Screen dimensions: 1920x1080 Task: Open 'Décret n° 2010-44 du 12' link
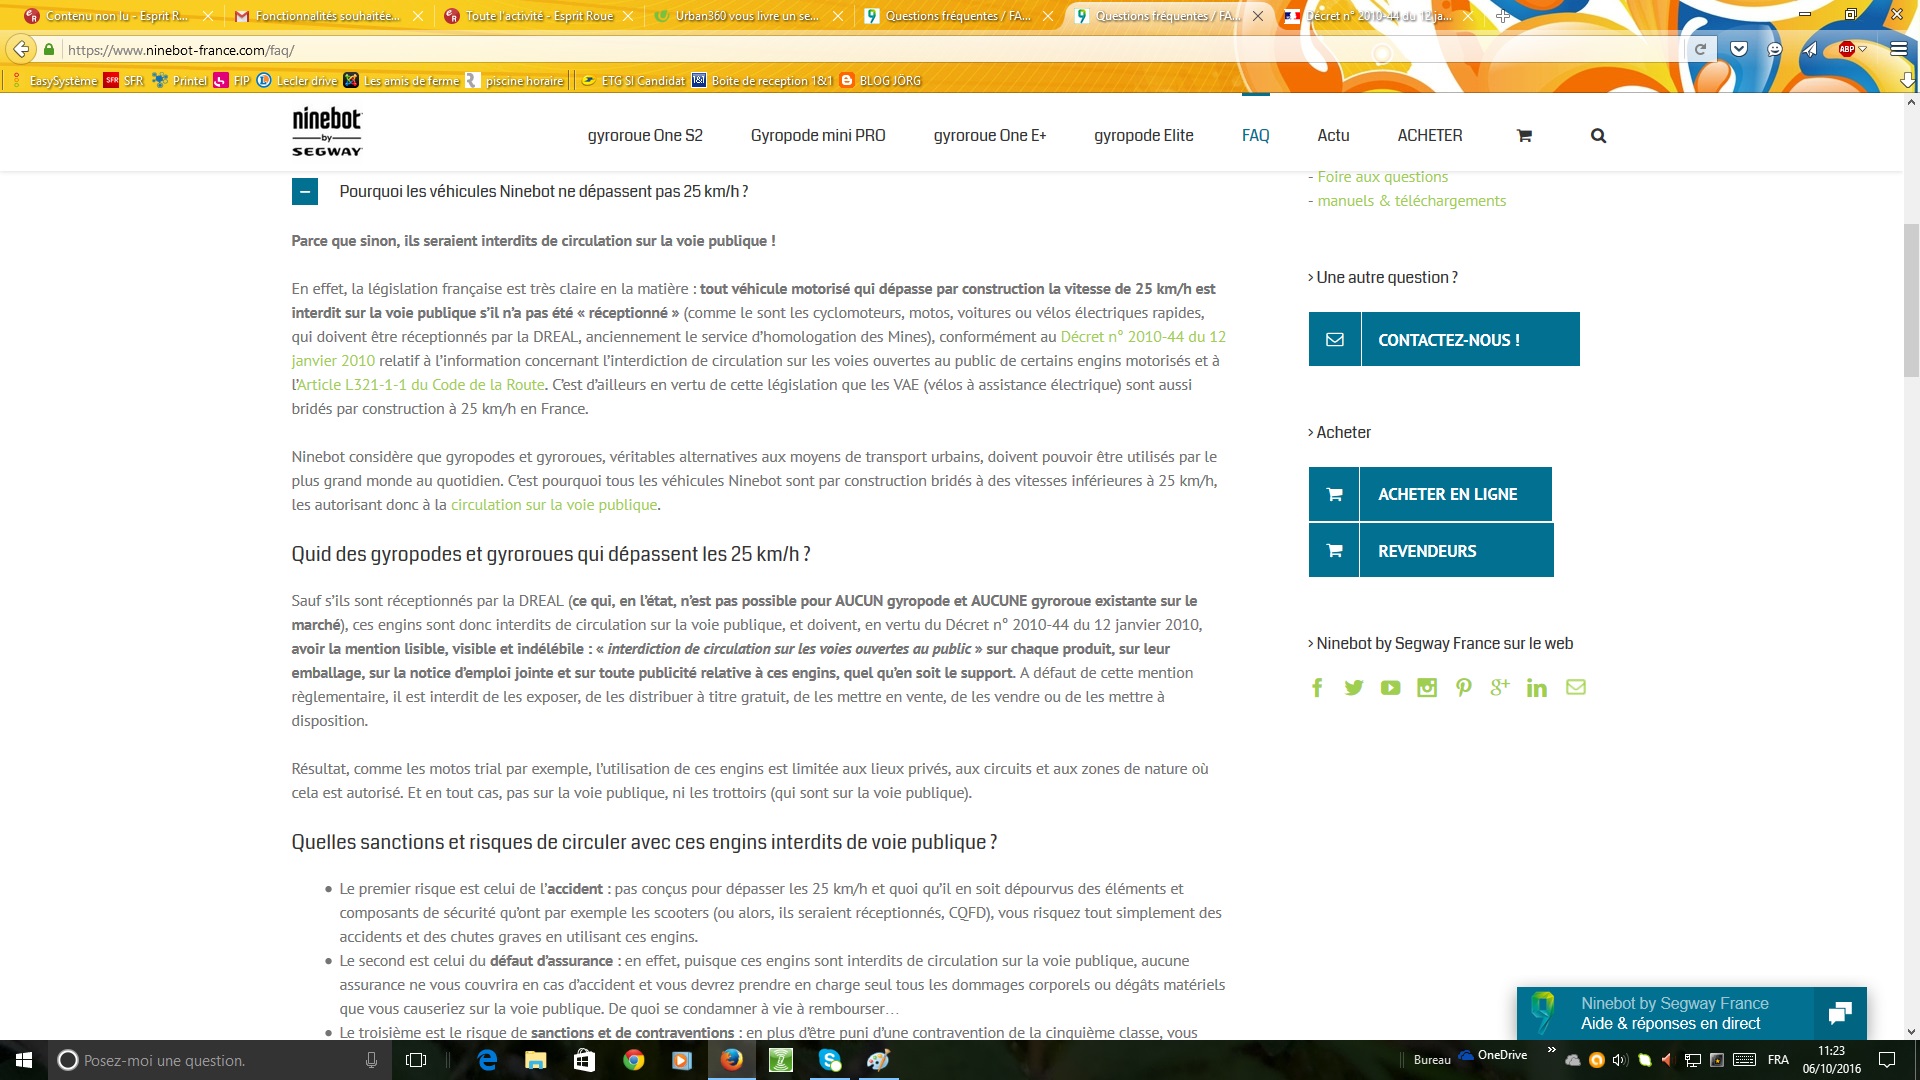[1143, 337]
